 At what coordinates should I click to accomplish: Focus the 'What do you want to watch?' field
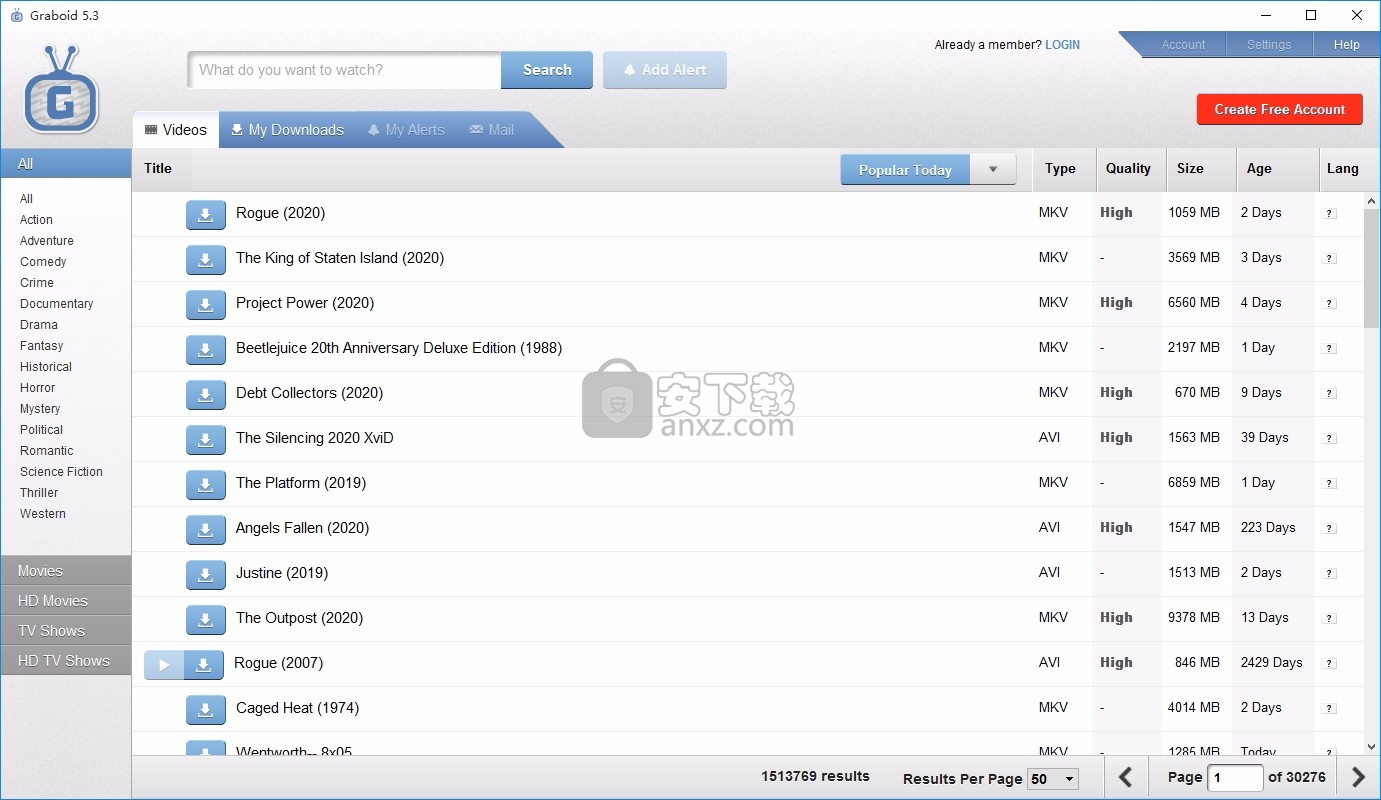point(344,70)
